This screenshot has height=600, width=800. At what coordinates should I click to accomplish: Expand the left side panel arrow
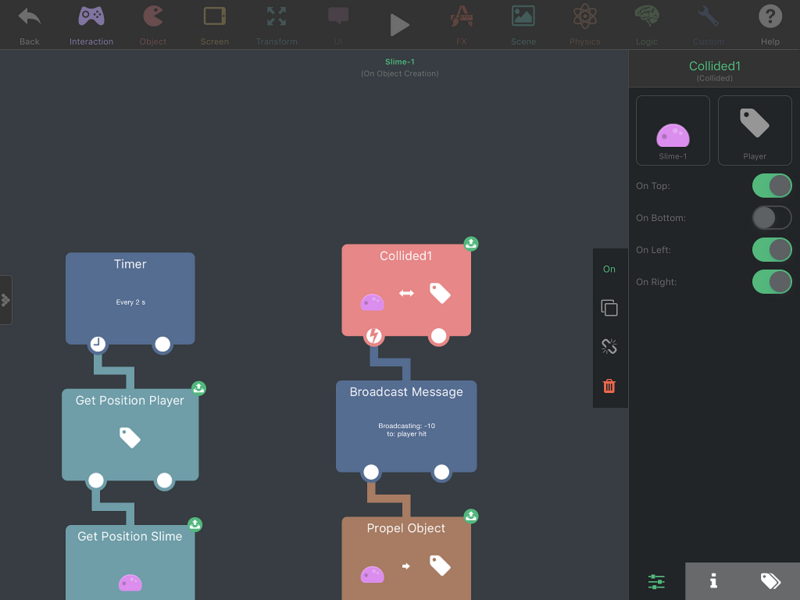click(x=6, y=300)
